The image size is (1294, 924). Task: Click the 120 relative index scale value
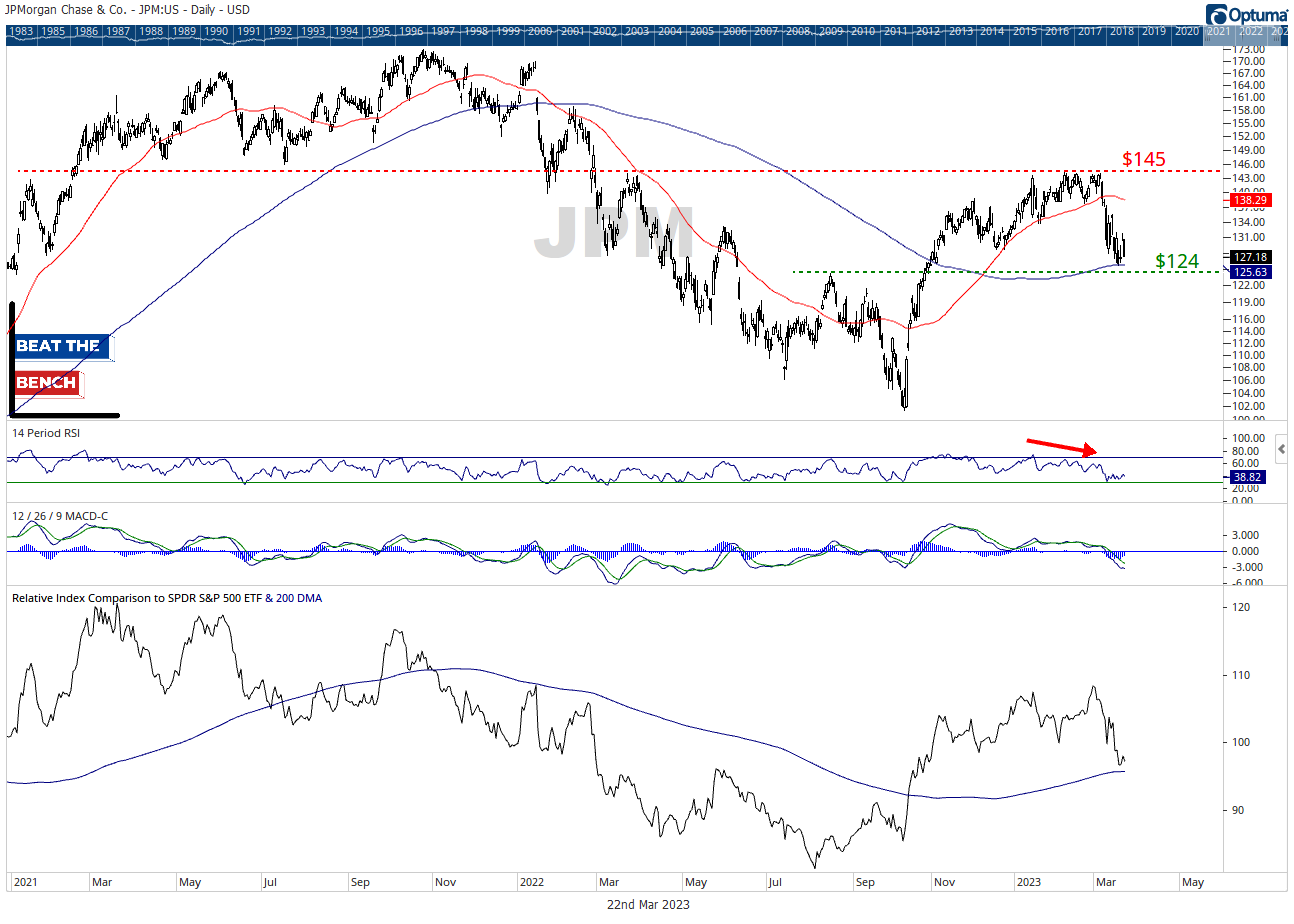point(1240,607)
